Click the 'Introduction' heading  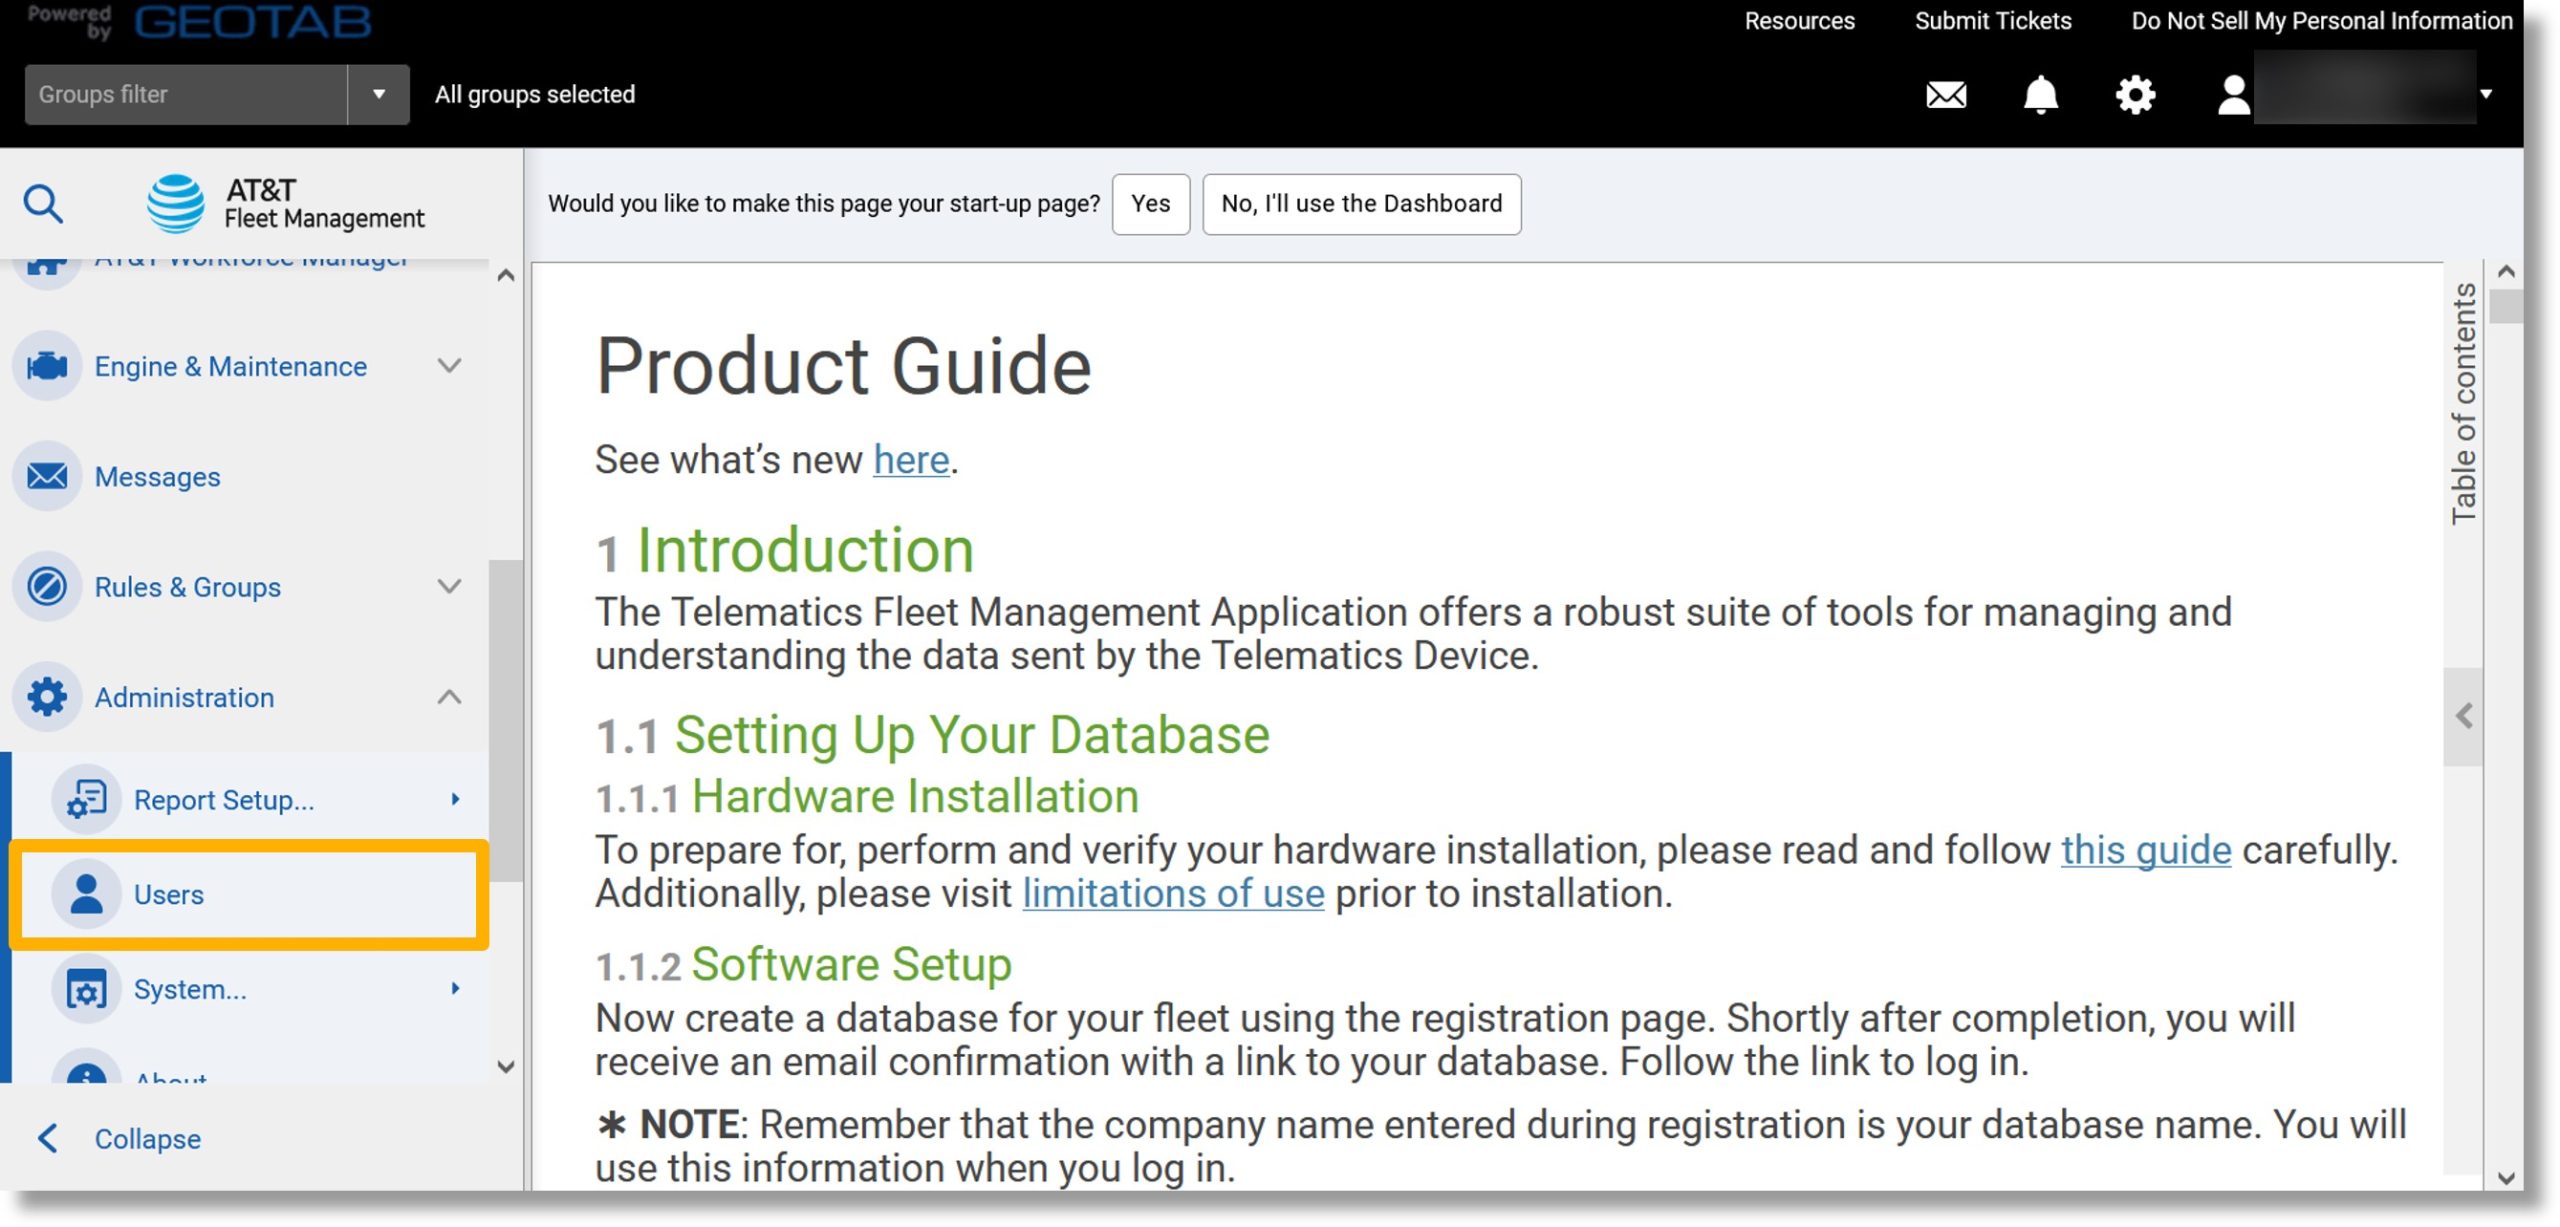click(805, 550)
